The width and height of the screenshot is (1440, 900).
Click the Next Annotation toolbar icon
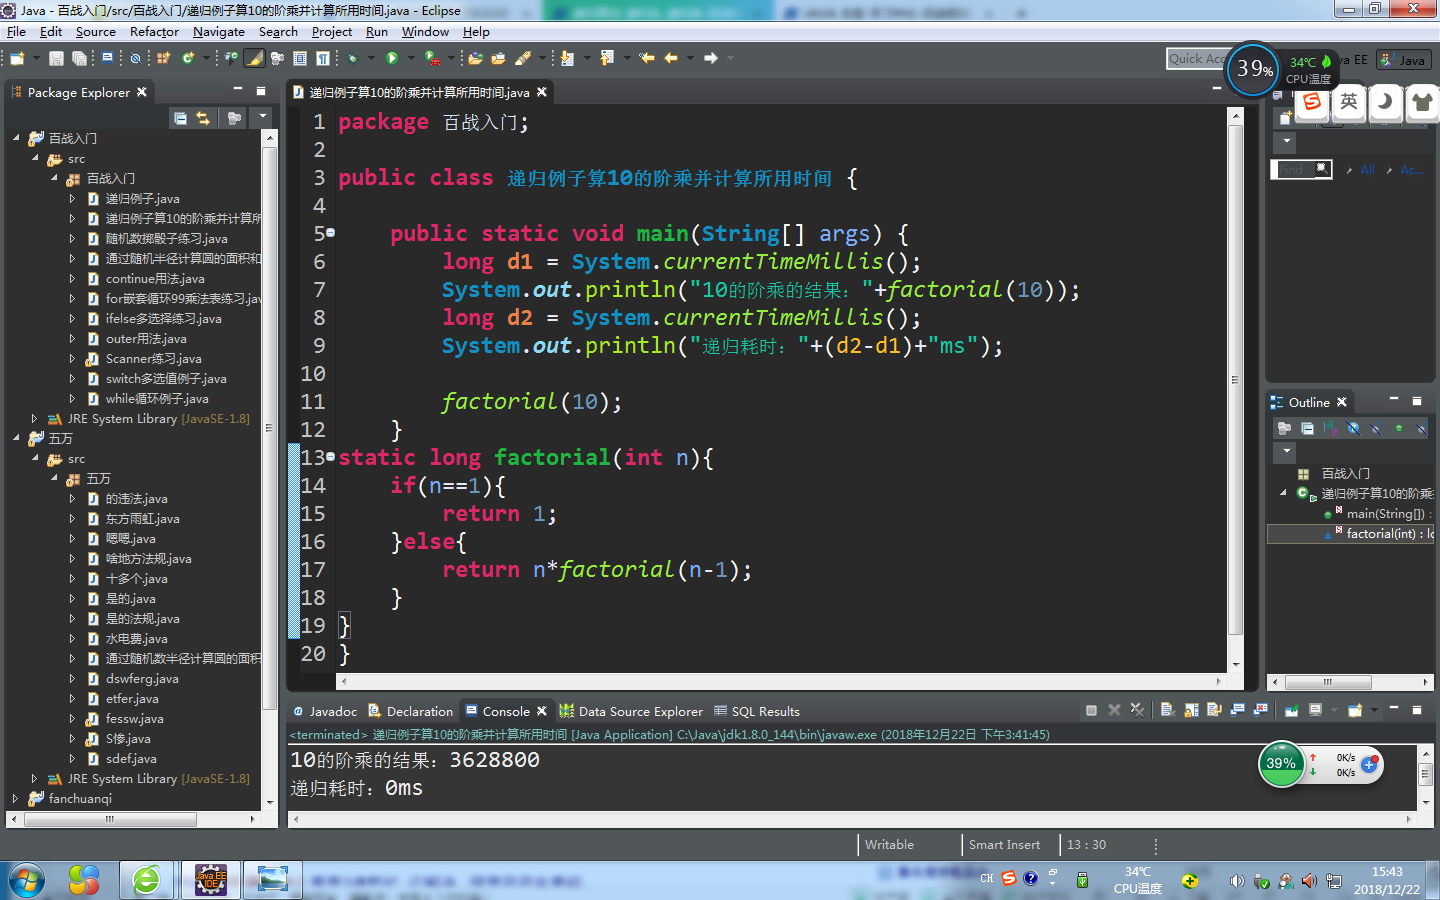point(566,58)
